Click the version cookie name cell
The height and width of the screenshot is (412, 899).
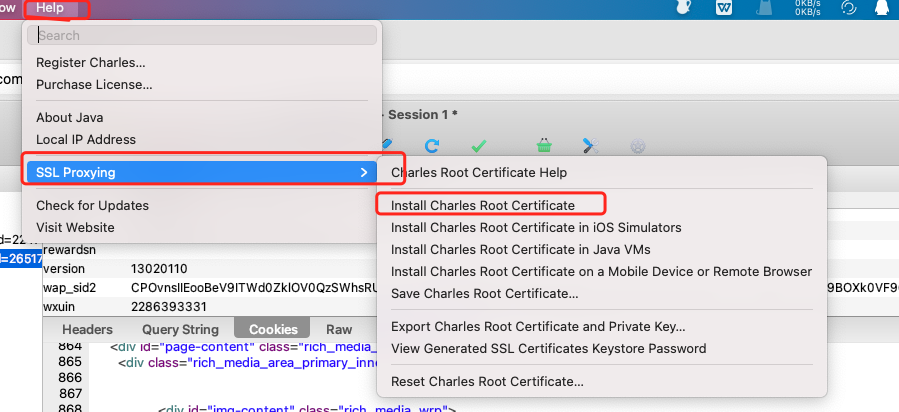[x=64, y=269]
